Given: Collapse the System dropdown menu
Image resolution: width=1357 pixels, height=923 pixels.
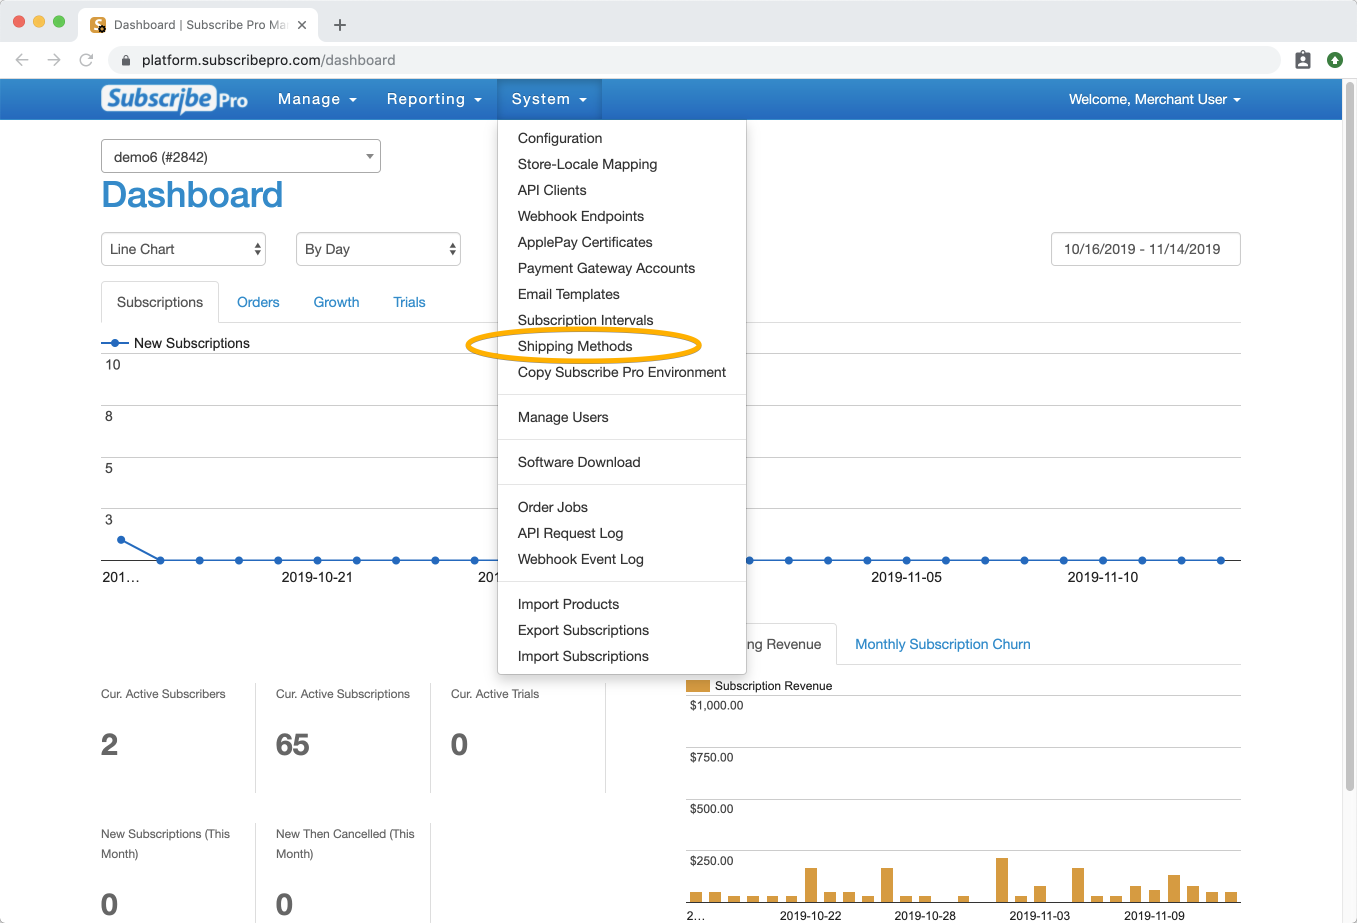Looking at the screenshot, I should (549, 99).
